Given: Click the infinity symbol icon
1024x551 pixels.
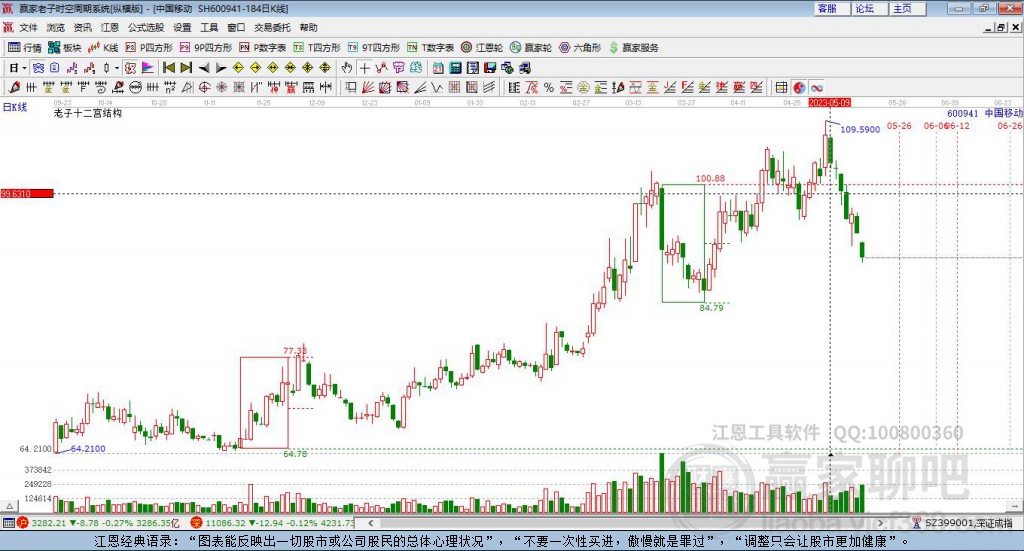Looking at the screenshot, I should click(x=816, y=87).
